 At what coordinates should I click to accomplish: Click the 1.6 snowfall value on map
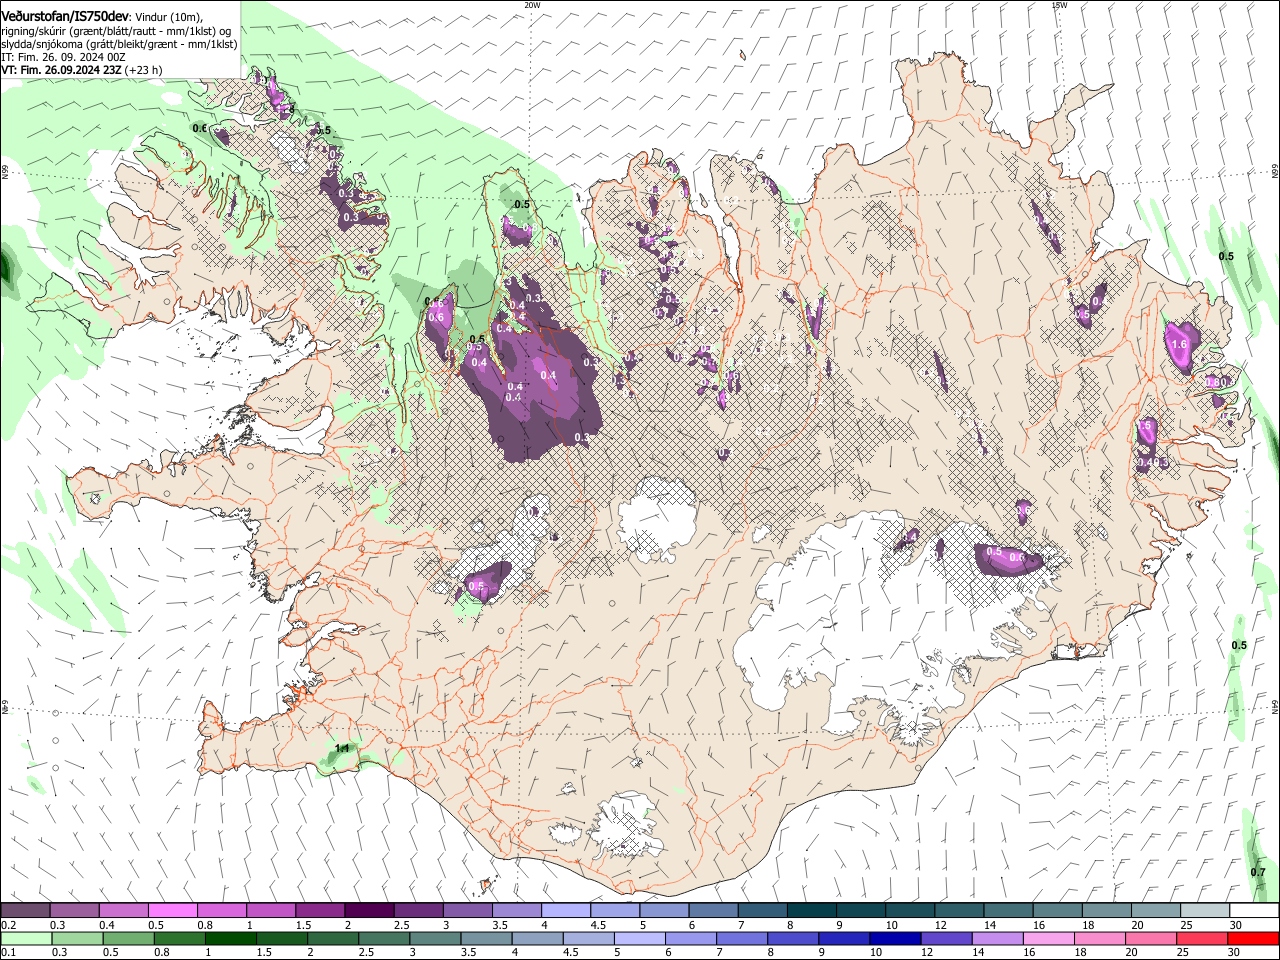pyautogui.click(x=1178, y=344)
